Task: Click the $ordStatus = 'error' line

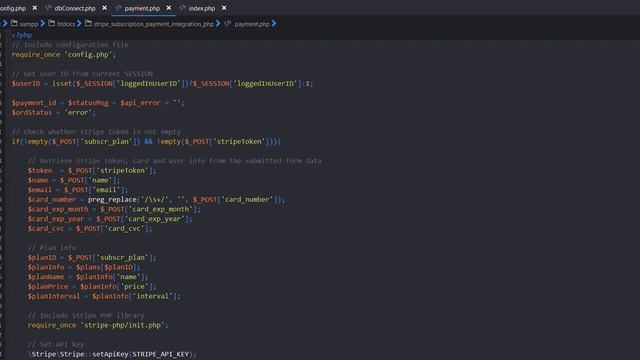Action: (x=53, y=113)
